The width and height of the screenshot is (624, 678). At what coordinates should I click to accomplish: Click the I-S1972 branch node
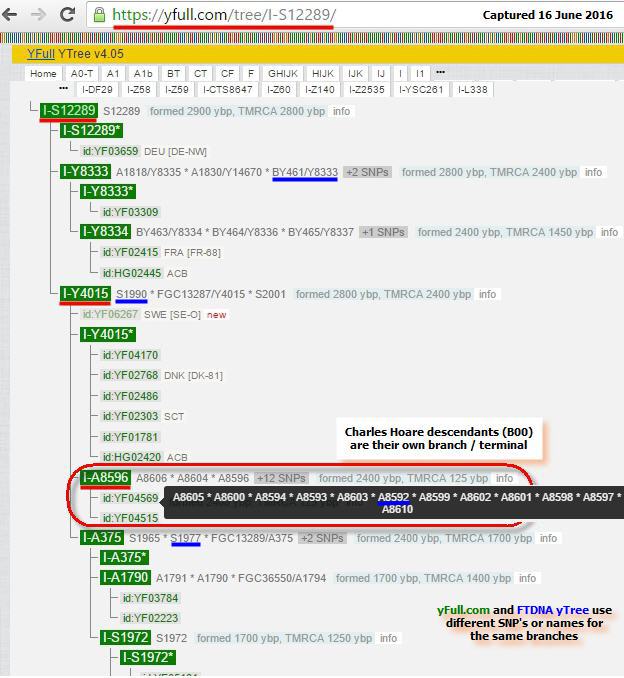[x=127, y=638]
